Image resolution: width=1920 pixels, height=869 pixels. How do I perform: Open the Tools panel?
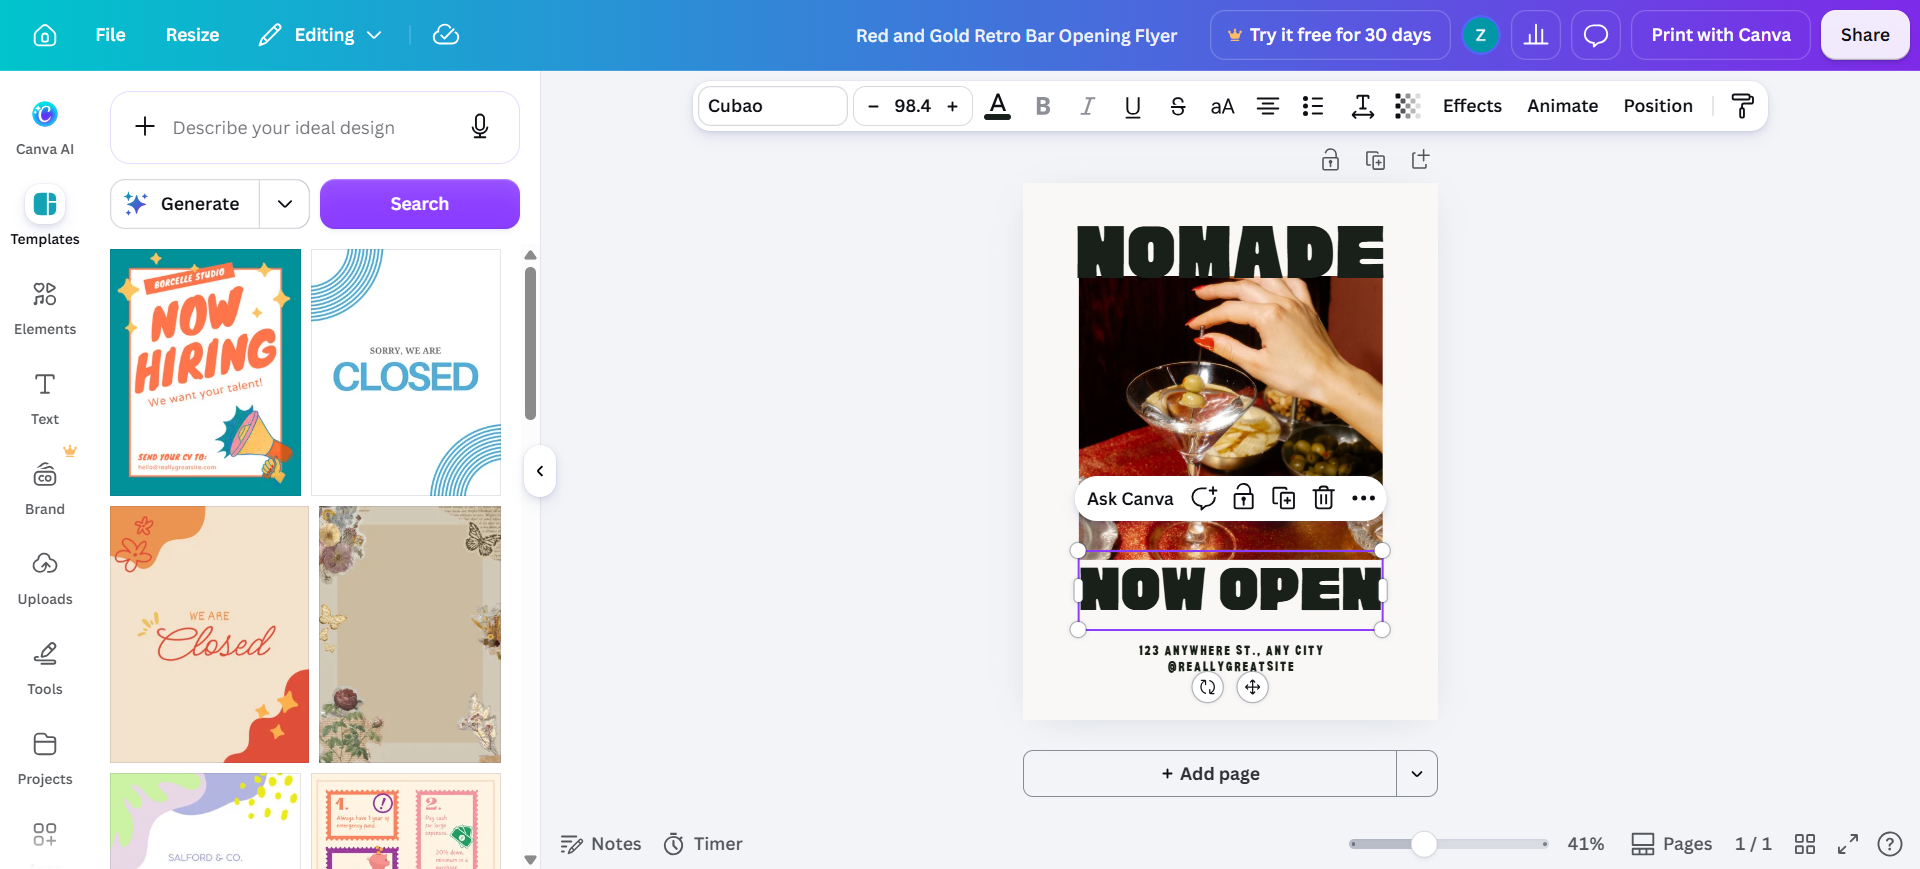point(45,668)
